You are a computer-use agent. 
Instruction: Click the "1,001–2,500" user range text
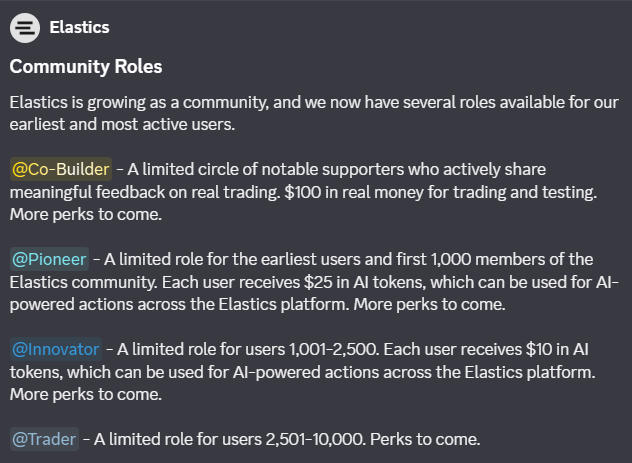pyautogui.click(x=334, y=349)
